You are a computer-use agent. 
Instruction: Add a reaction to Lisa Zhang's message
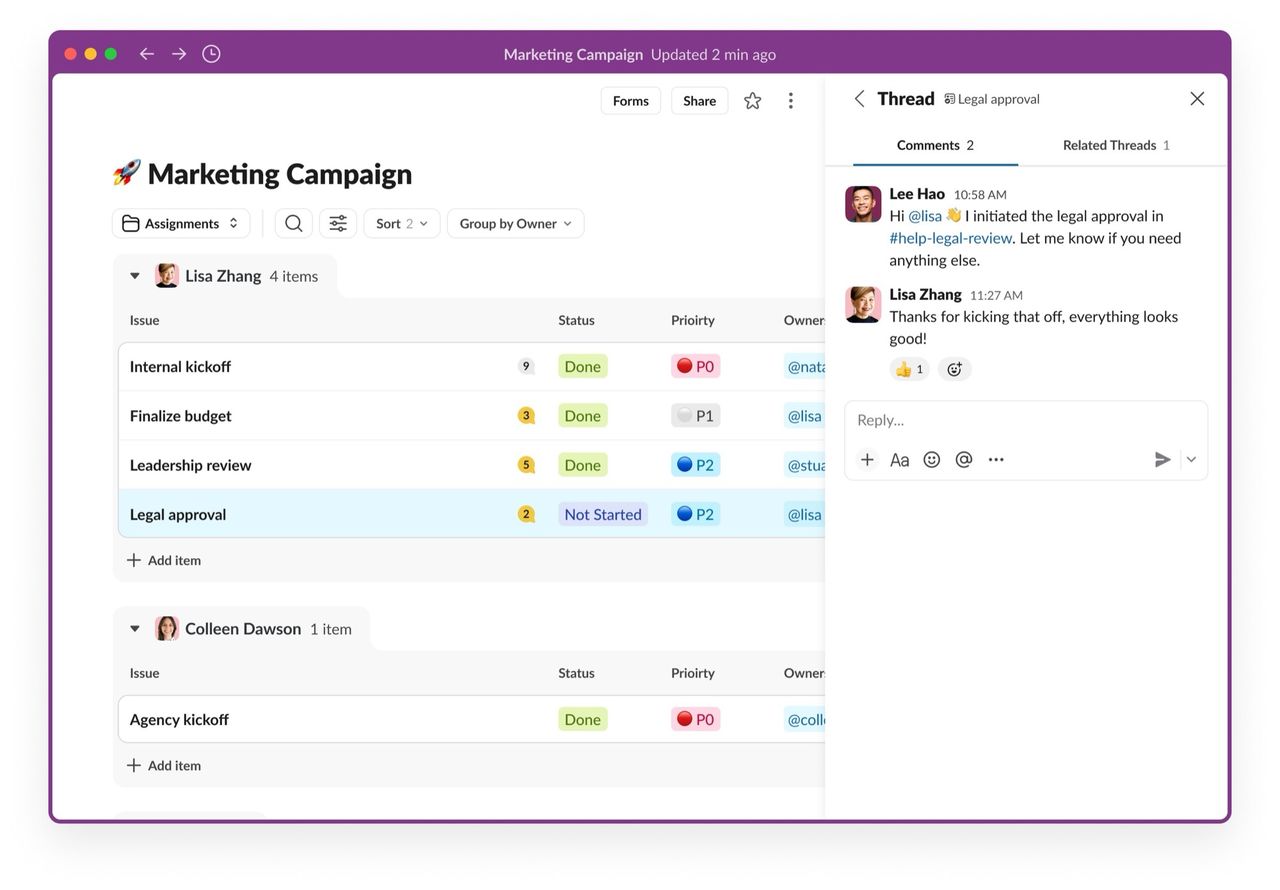point(955,369)
